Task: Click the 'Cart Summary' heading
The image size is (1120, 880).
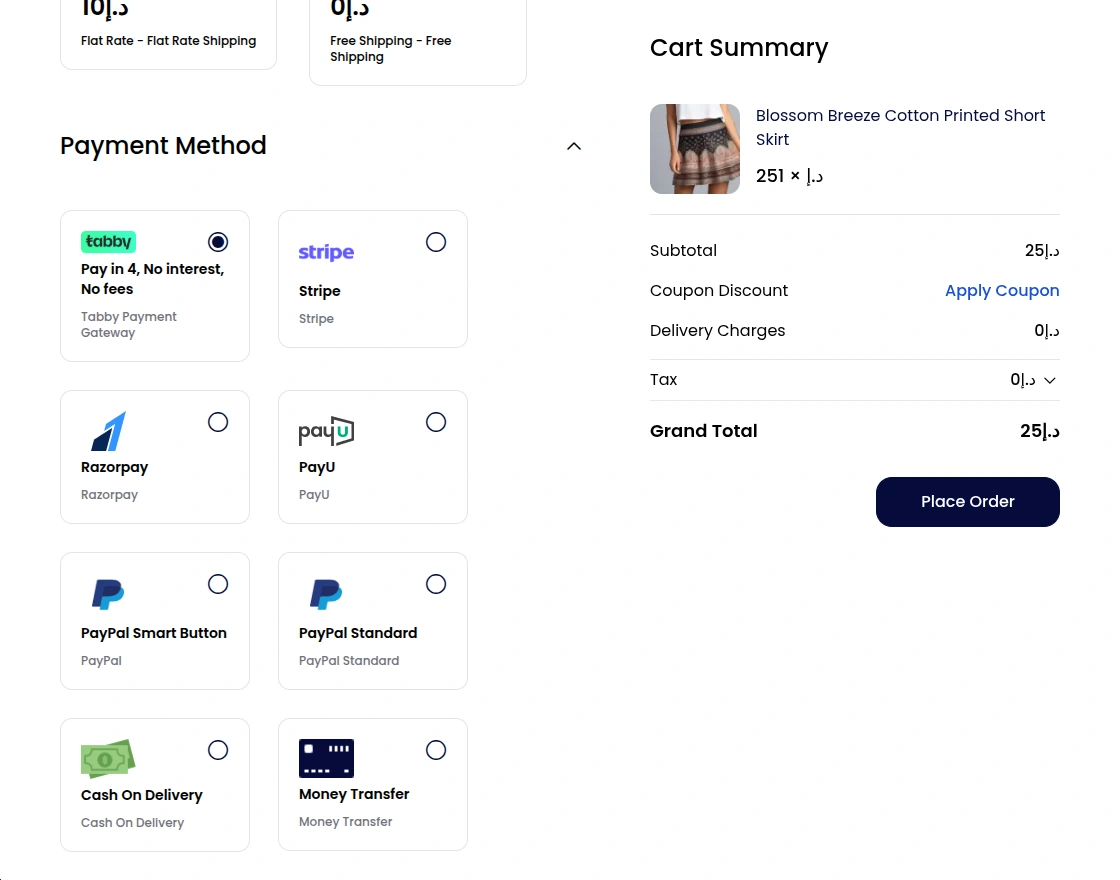Action: [x=739, y=48]
